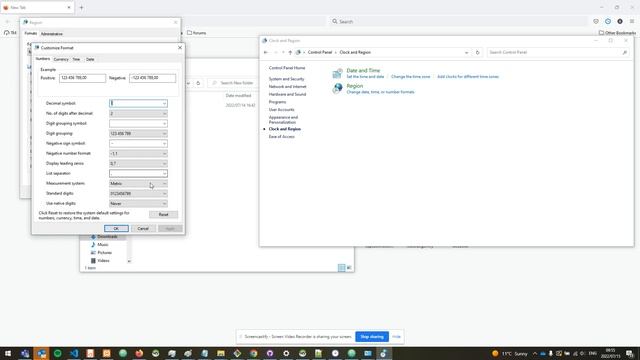Viewport: 640px width, 360px height.
Task: Click Set the time and date link
Action: (365, 77)
